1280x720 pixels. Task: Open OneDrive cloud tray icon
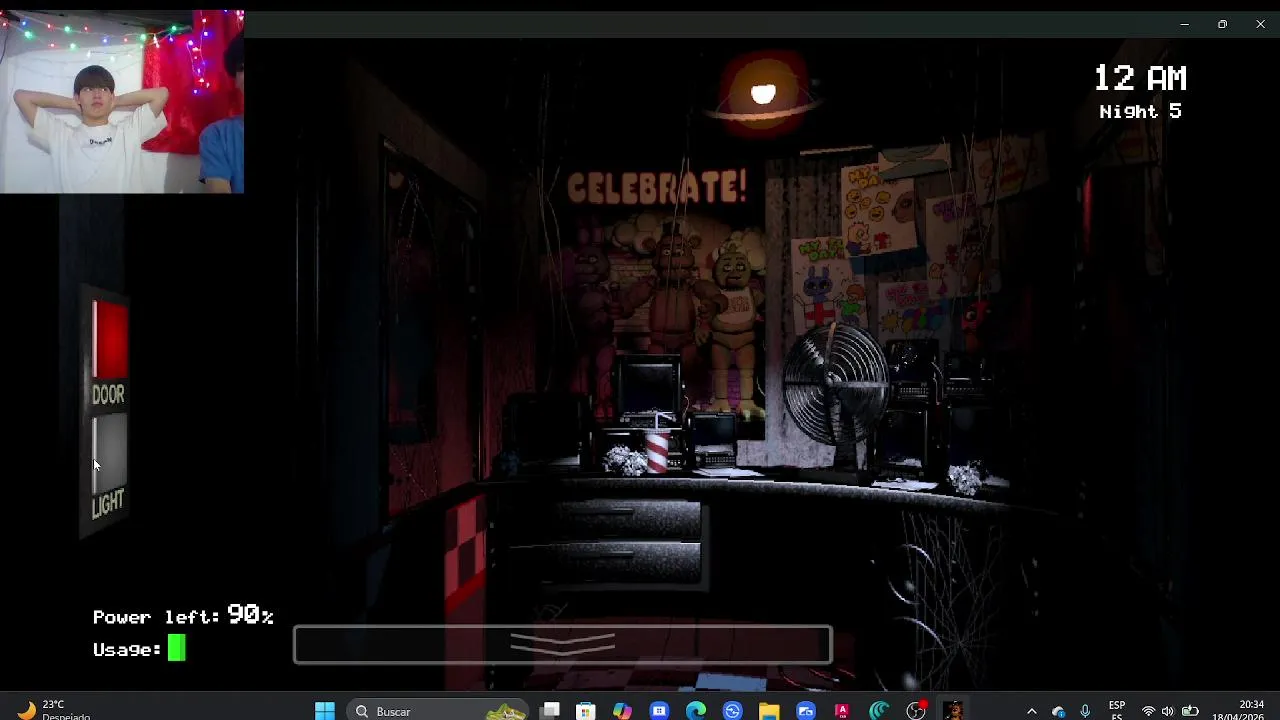click(1059, 711)
